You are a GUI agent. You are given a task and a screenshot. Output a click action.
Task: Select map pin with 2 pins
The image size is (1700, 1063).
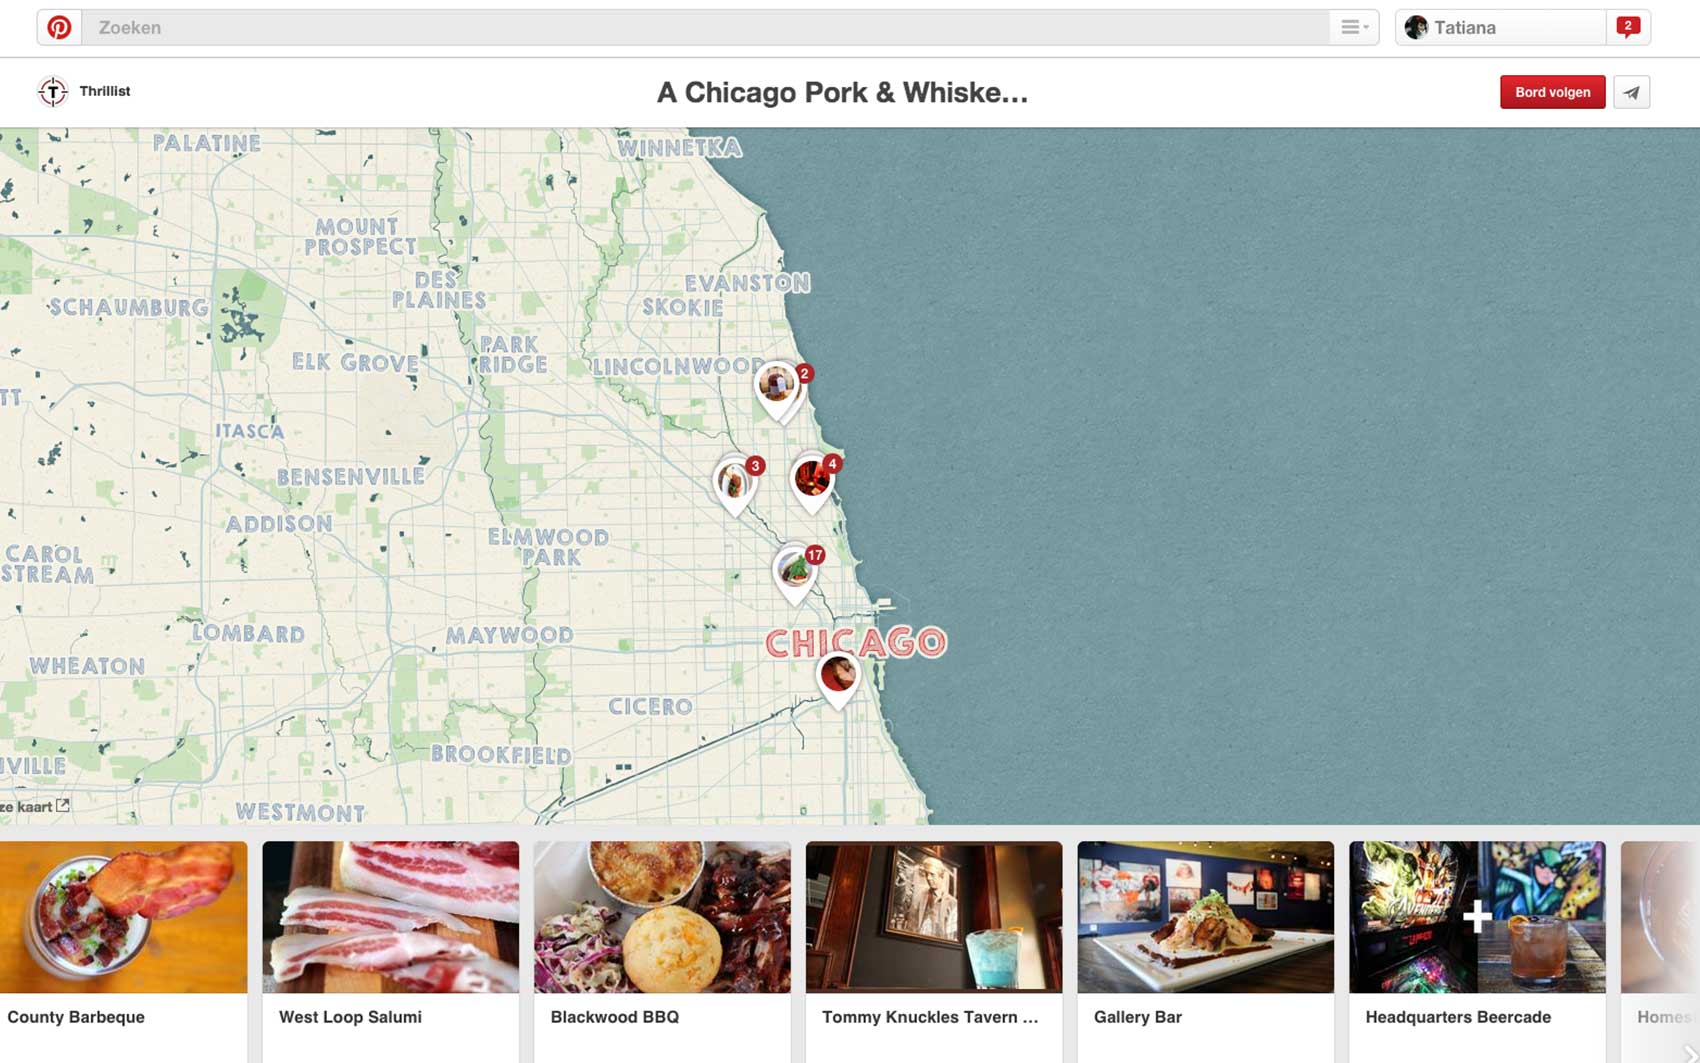coord(777,386)
